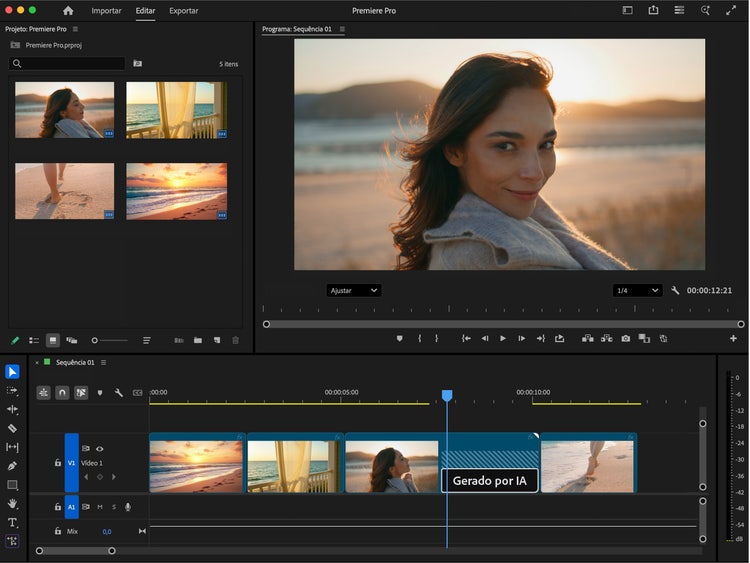Step forward one frame
This screenshot has width=750, height=563.
point(521,339)
